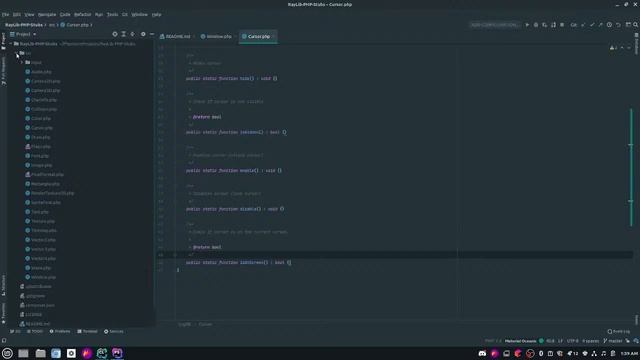Expand folded body of hide() function
This screenshot has height=360, width=640.
coord(275,78)
